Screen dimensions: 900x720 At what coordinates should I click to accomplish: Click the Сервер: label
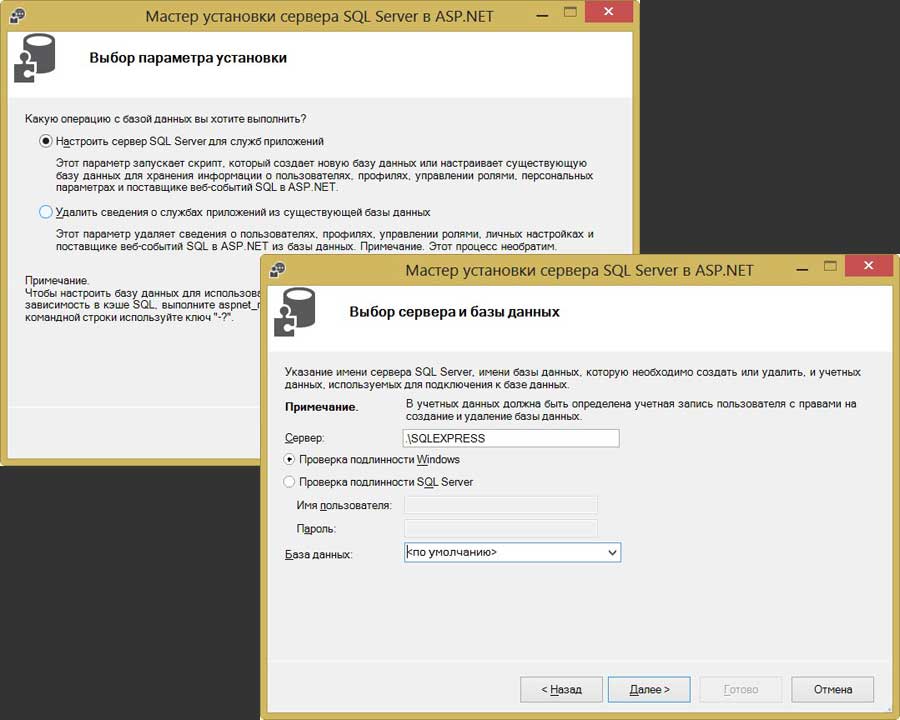click(x=304, y=438)
